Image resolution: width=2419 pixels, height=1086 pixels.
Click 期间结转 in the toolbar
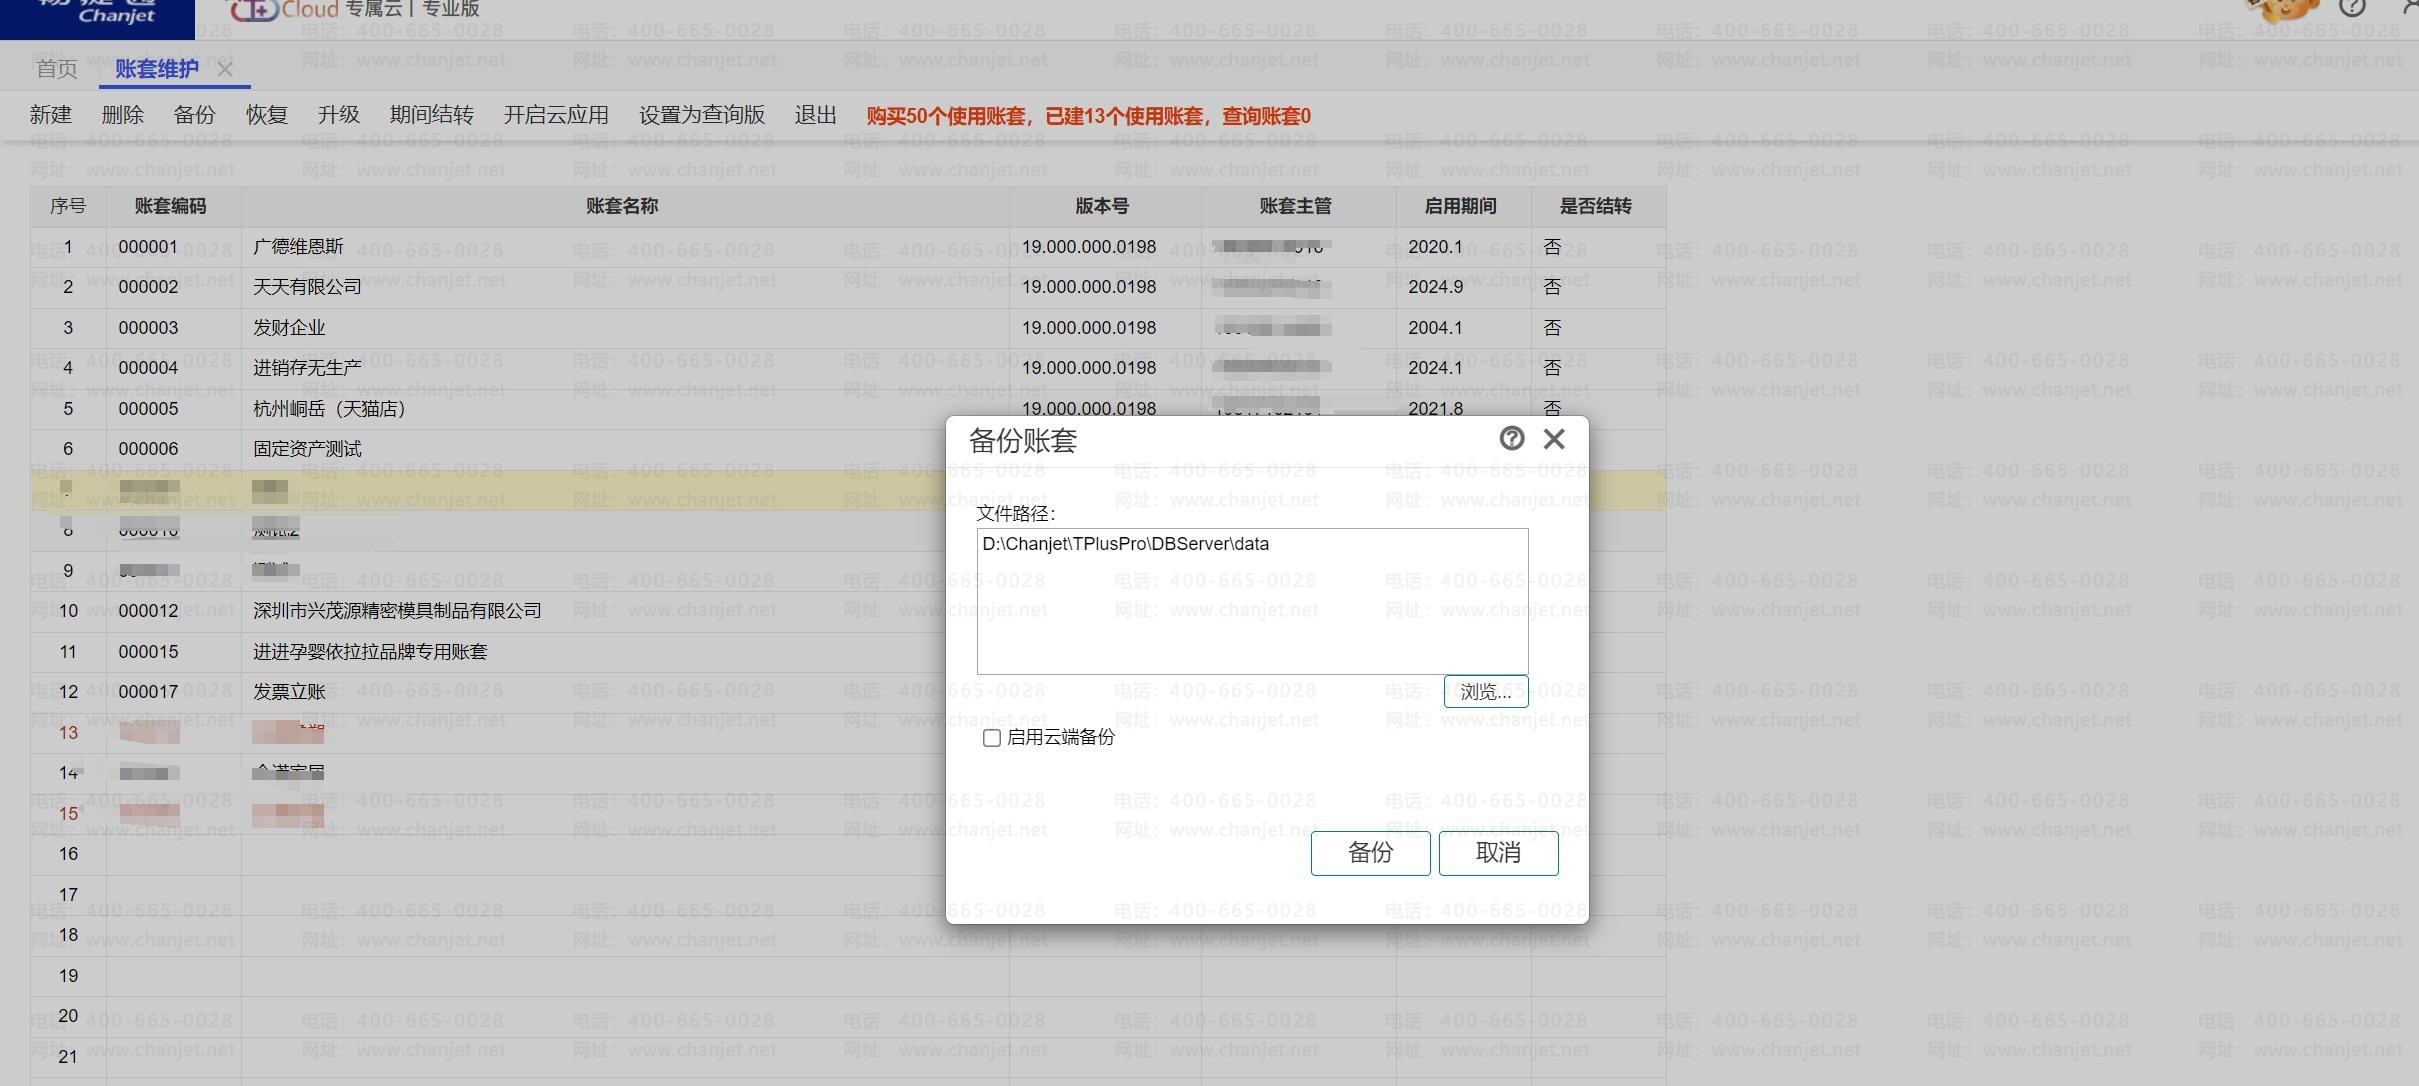pos(431,115)
